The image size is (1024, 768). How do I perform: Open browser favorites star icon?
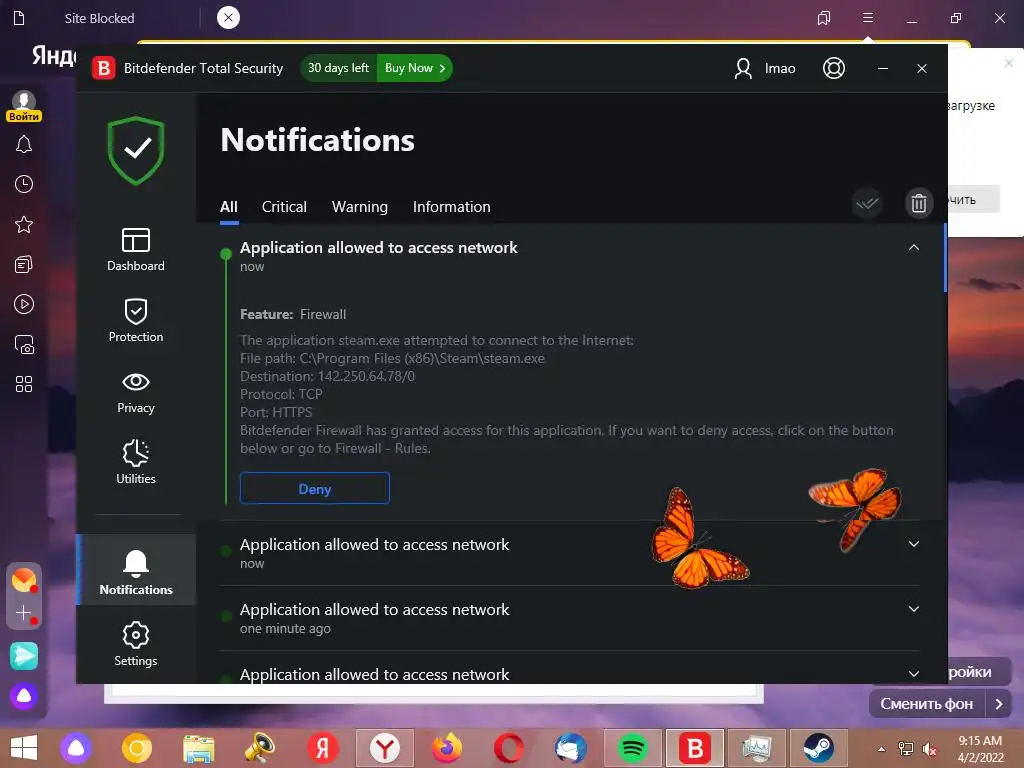point(24,225)
